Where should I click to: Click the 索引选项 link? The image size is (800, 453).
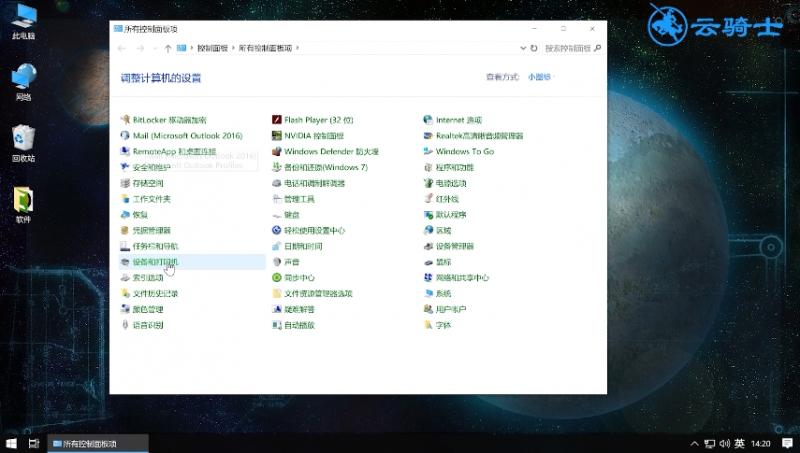pyautogui.click(x=148, y=278)
